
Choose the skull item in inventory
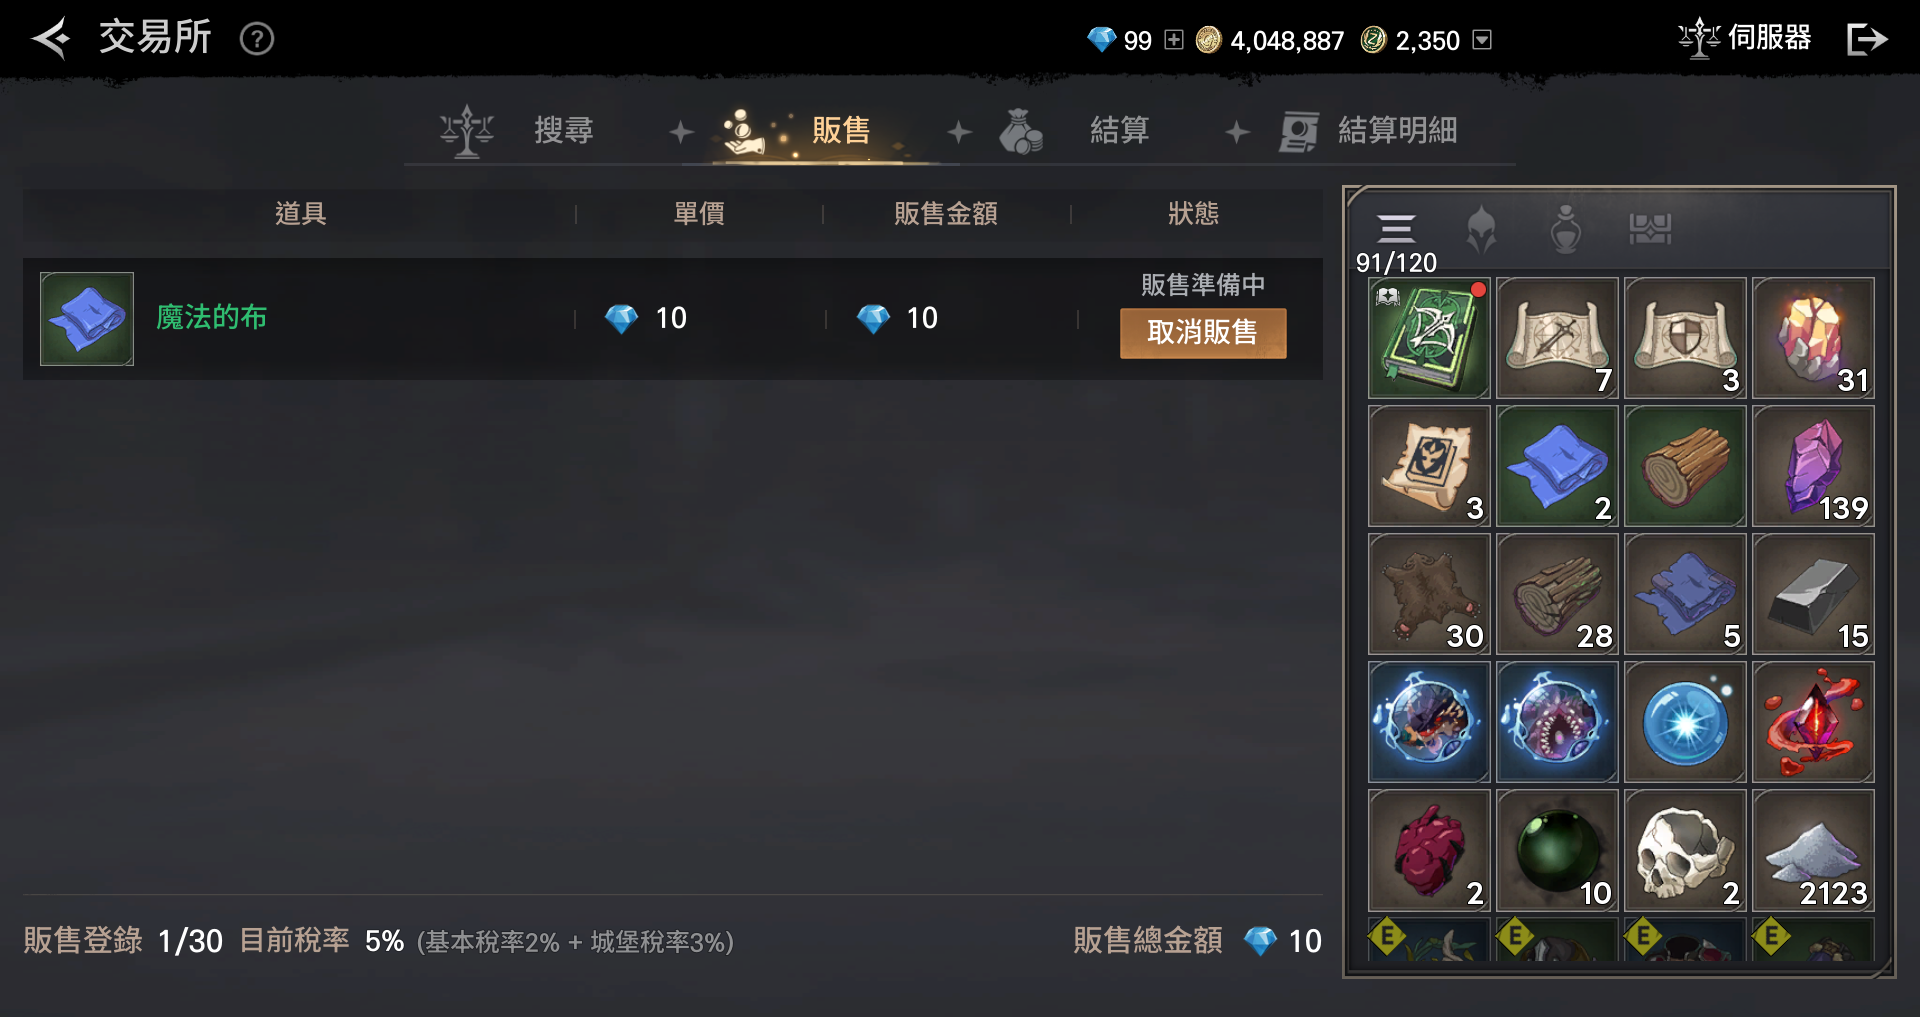[1685, 851]
